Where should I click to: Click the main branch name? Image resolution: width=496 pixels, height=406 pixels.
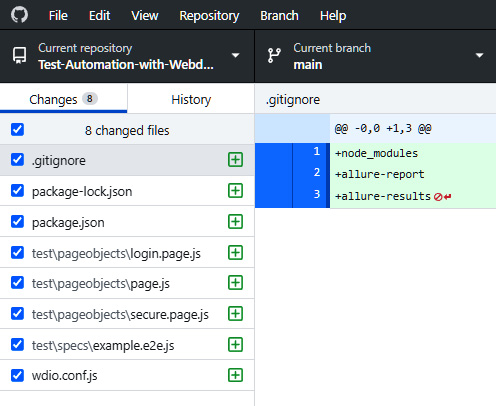(308, 65)
